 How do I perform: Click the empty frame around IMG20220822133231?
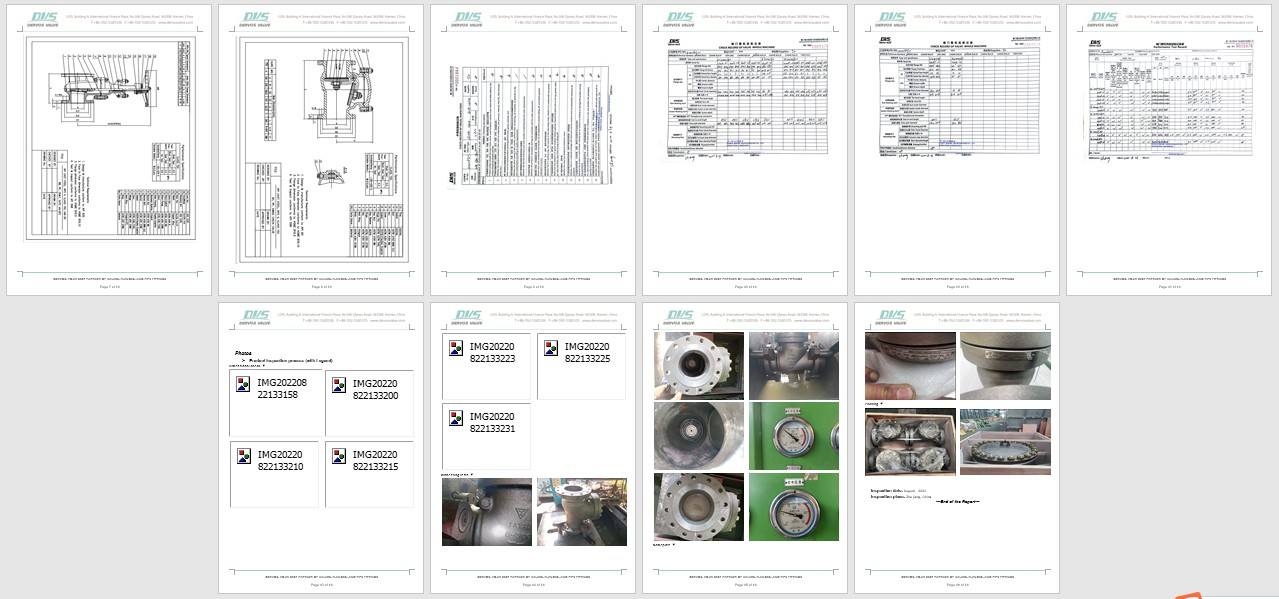click(486, 436)
